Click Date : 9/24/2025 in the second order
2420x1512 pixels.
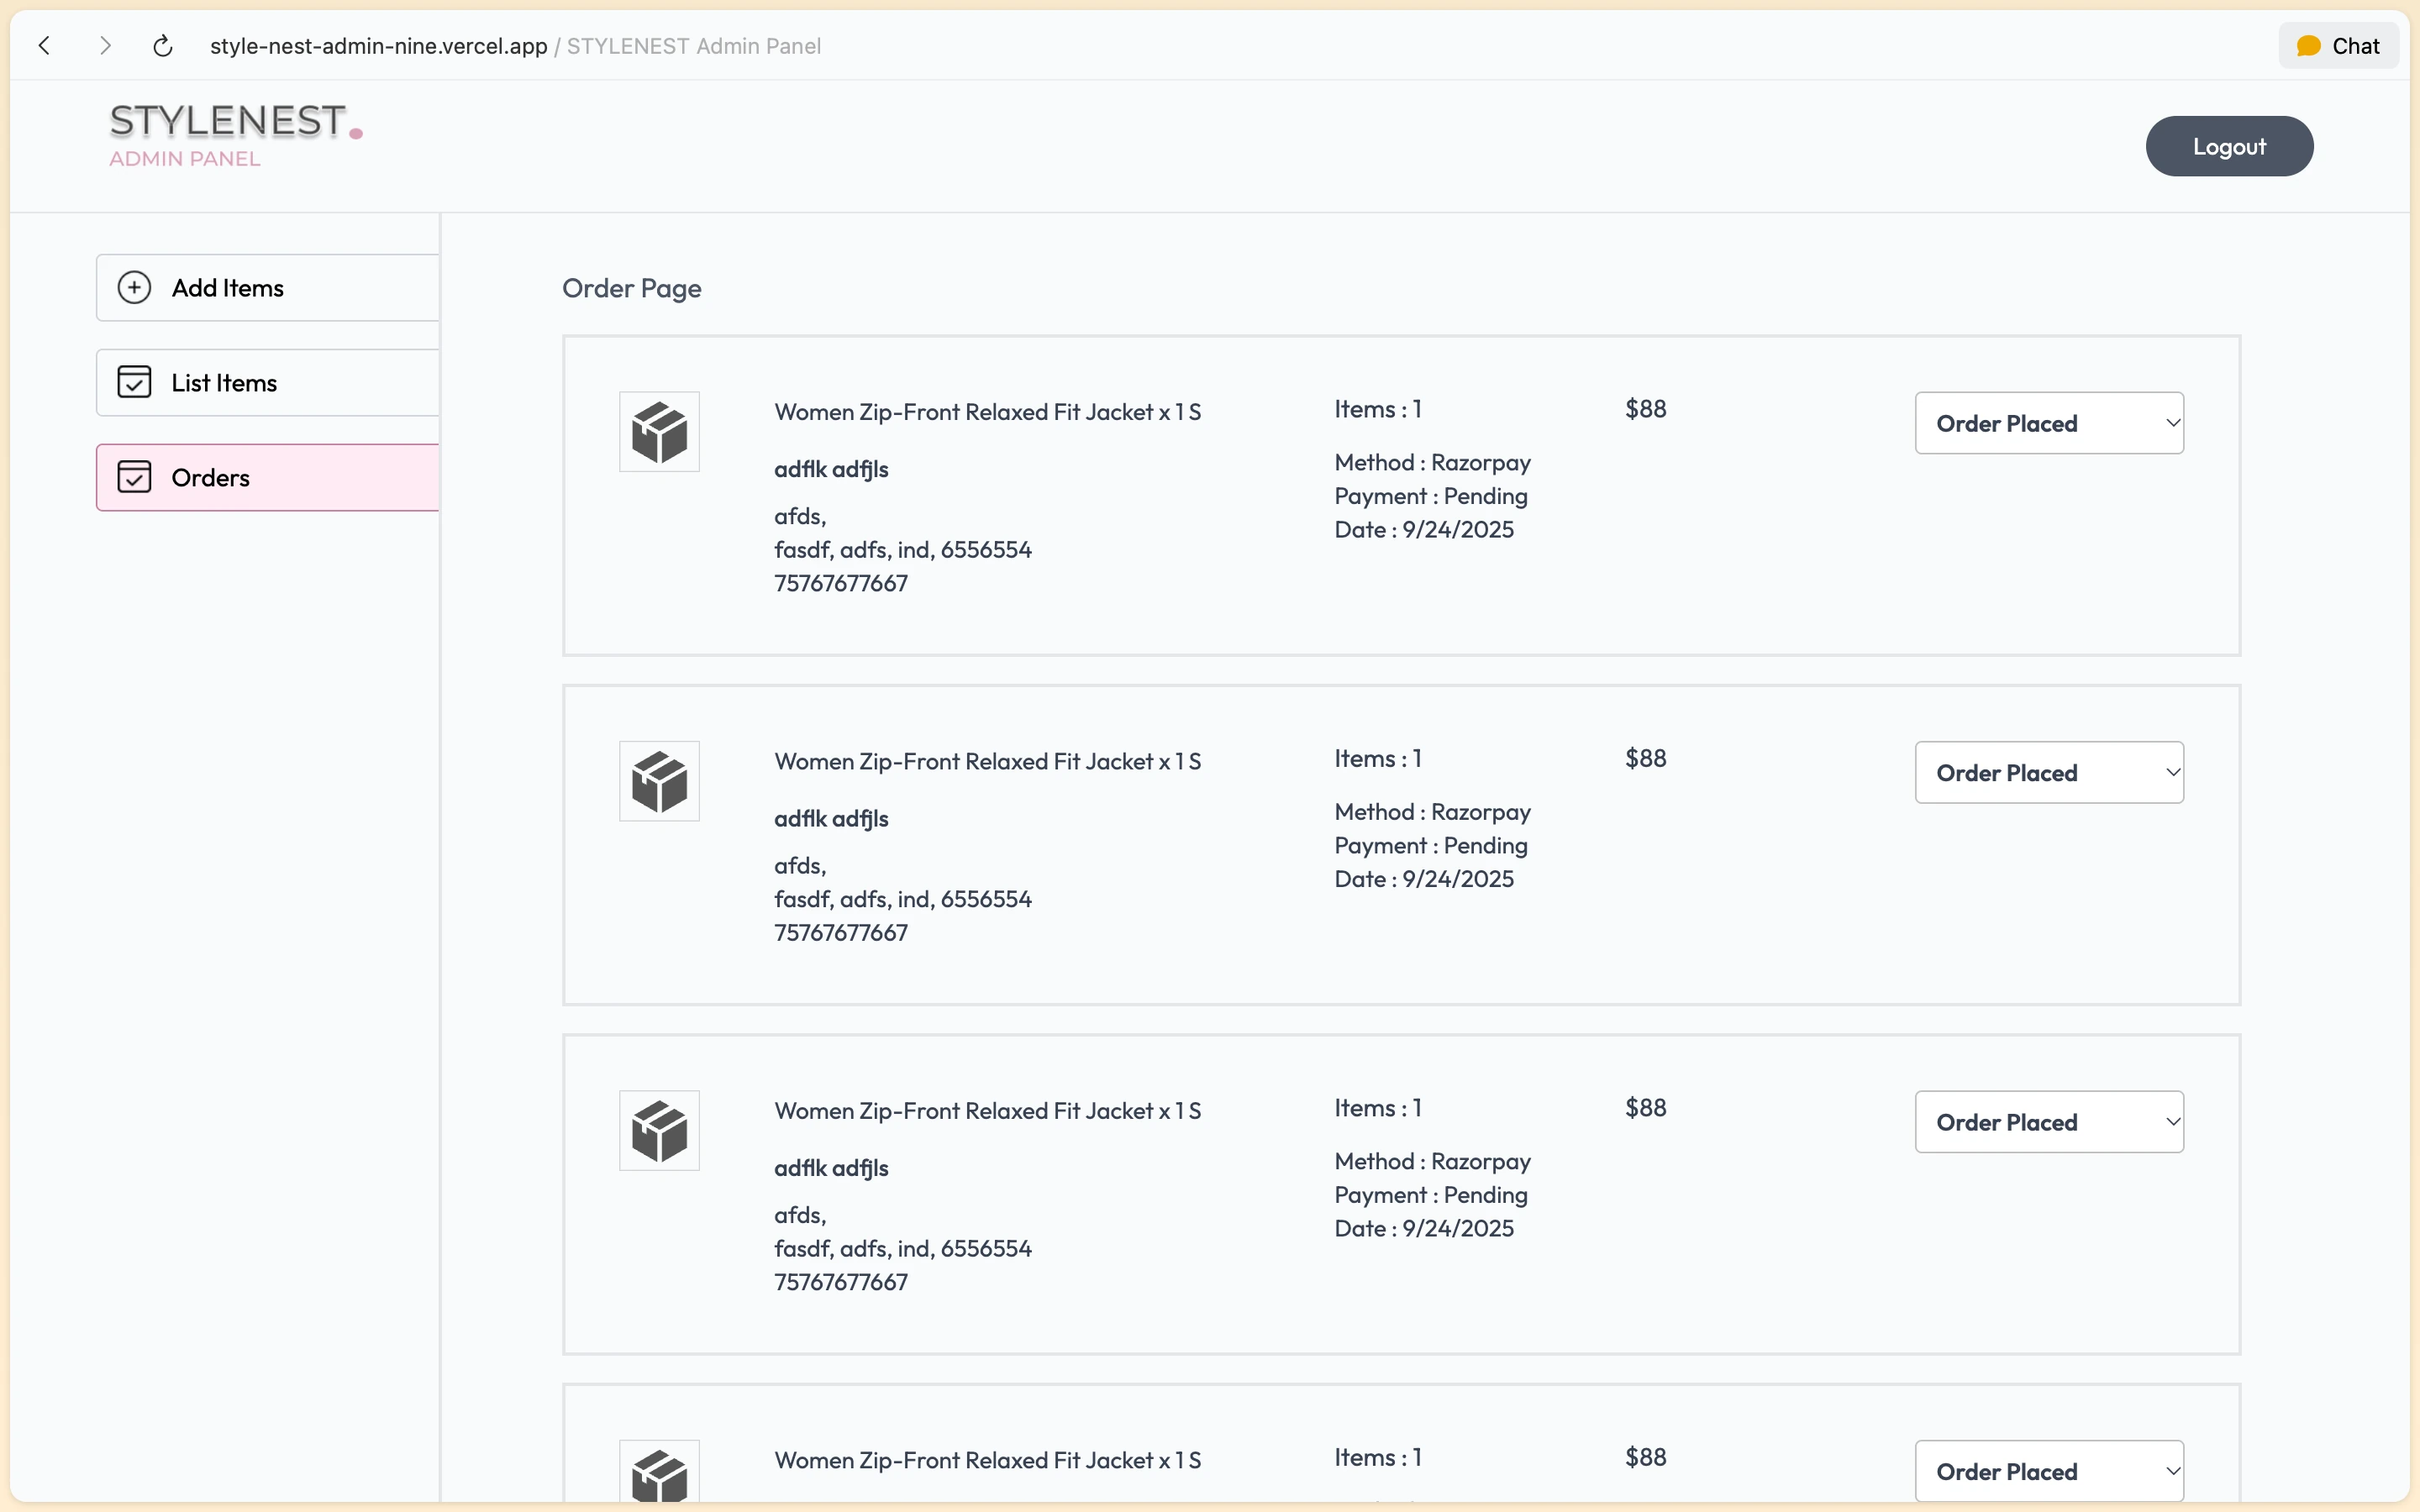click(x=1424, y=879)
